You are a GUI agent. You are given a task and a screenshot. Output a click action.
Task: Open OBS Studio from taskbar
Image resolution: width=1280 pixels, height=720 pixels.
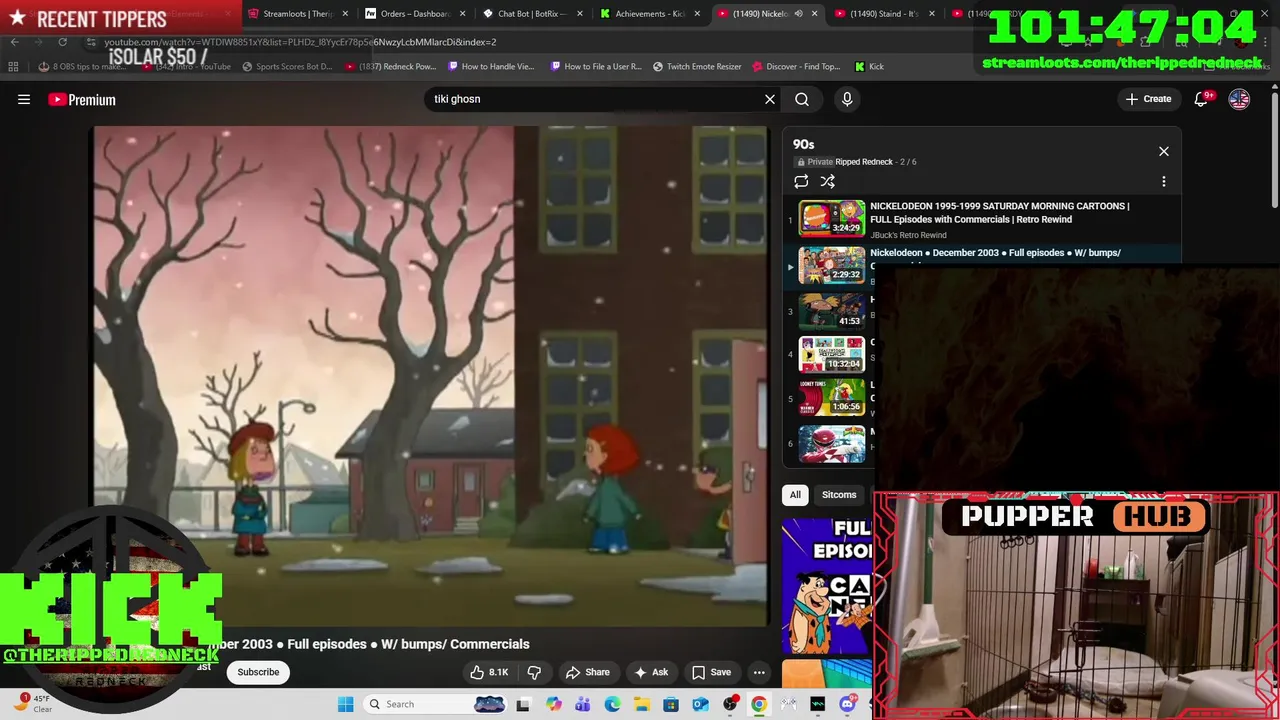click(730, 704)
